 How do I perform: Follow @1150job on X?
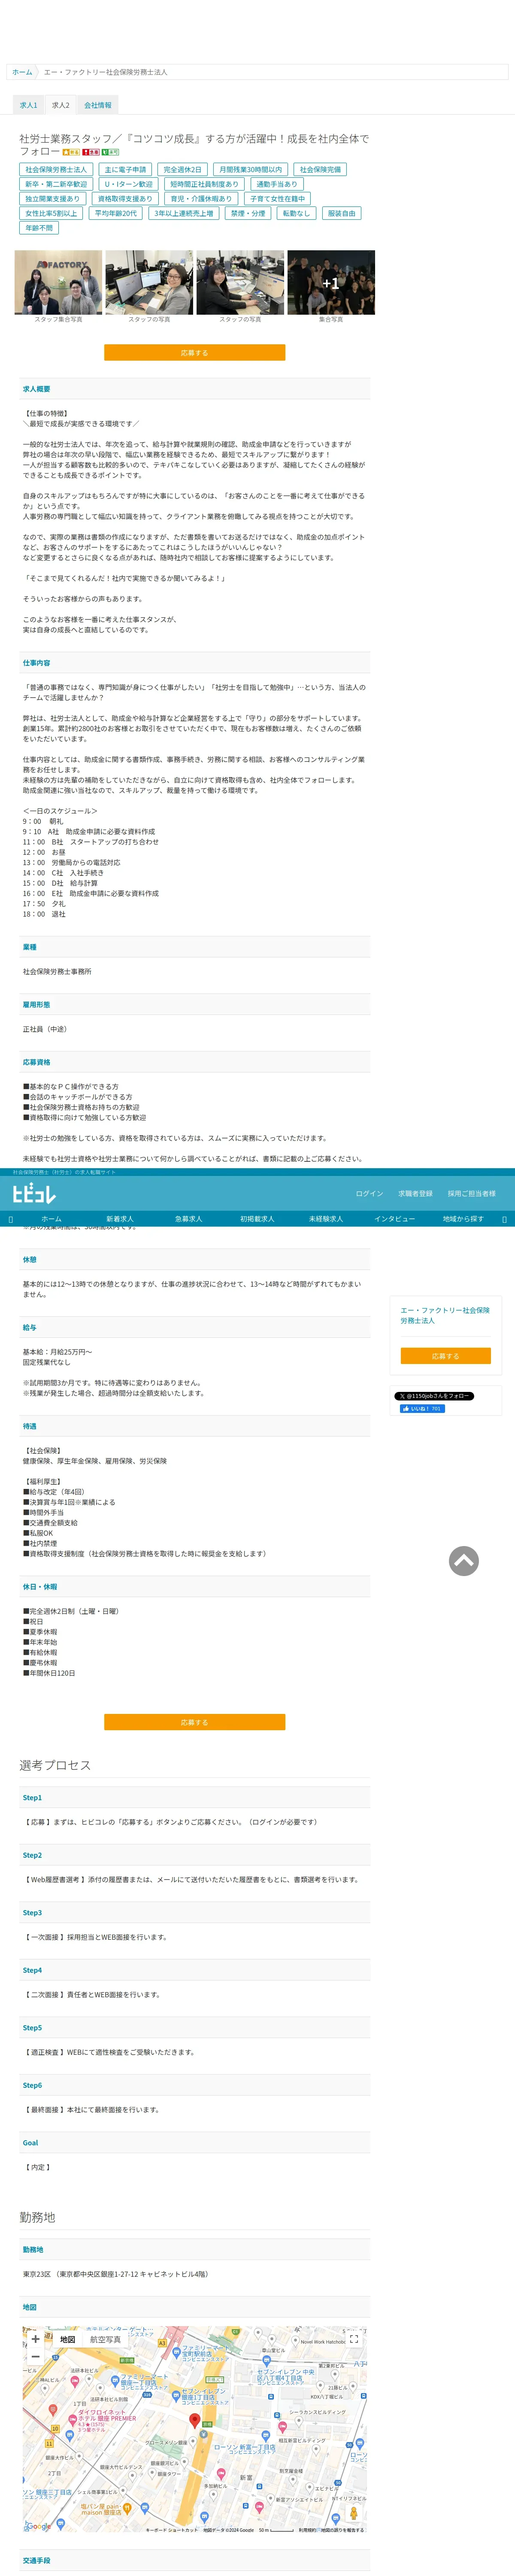pyautogui.click(x=434, y=1396)
